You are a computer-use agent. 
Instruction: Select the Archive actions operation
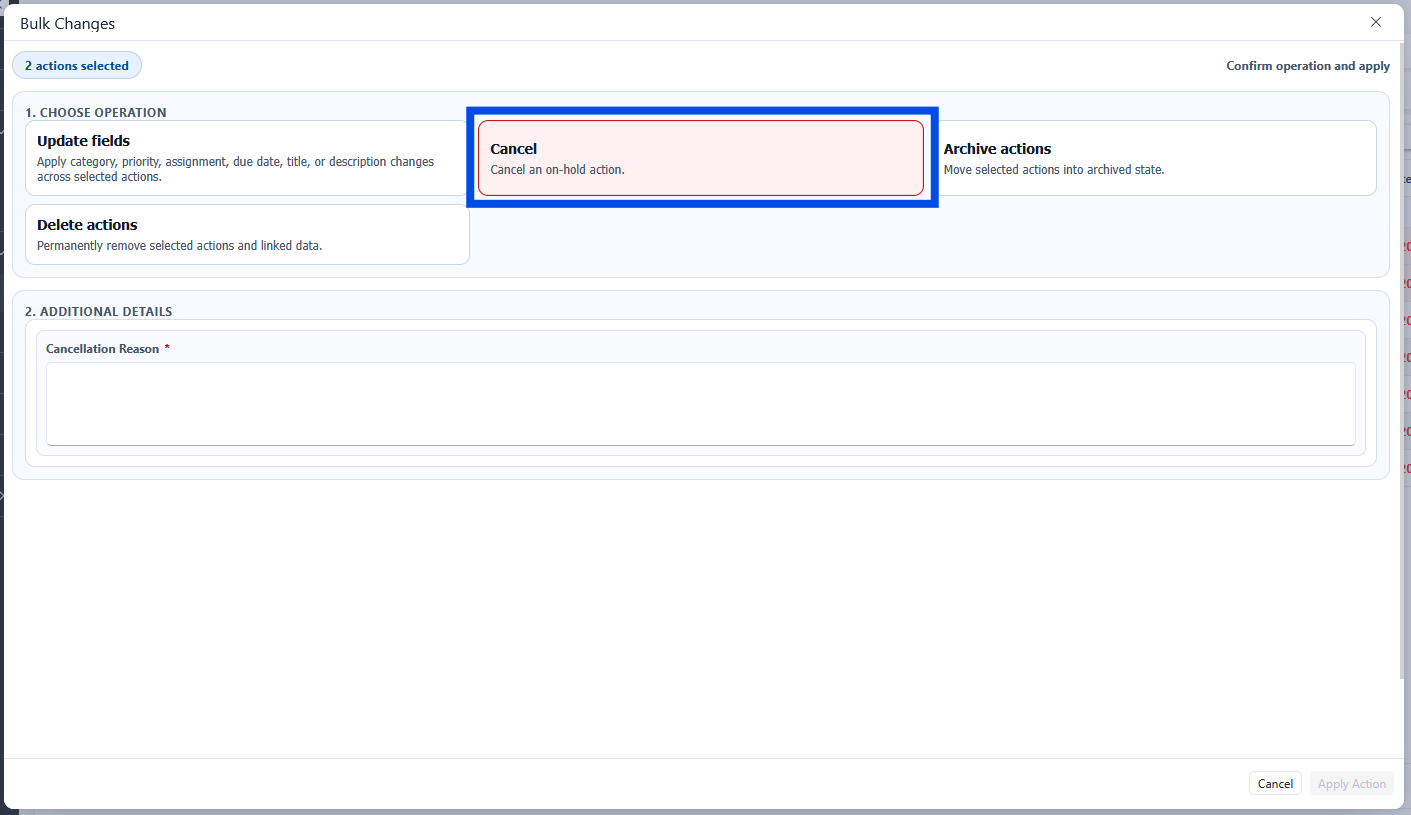point(1155,158)
